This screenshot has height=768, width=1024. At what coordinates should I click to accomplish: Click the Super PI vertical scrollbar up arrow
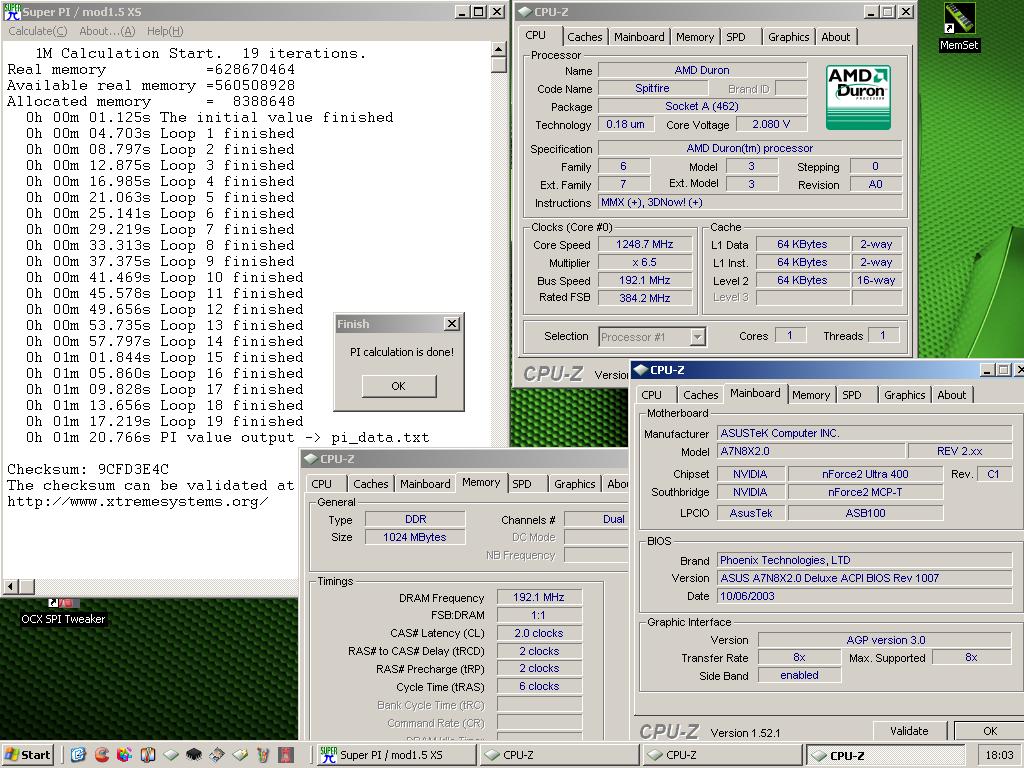(498, 49)
